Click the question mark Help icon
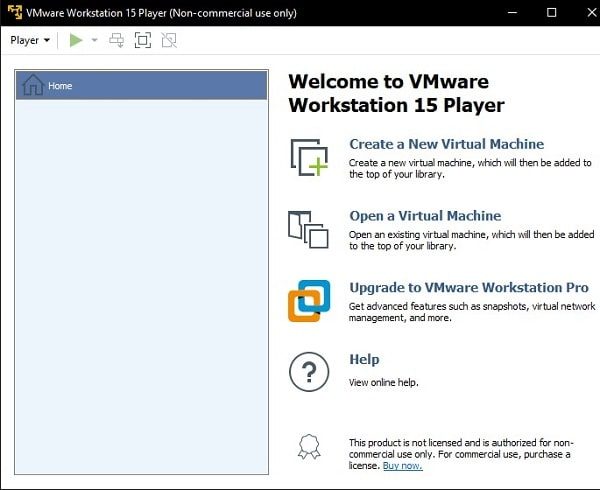The image size is (600, 490). (309, 372)
